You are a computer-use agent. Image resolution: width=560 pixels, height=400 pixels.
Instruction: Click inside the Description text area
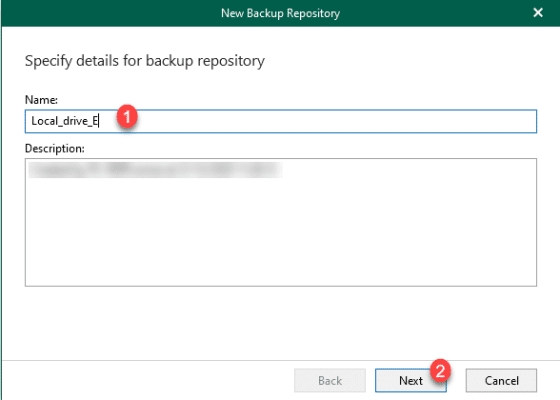pyautogui.click(x=281, y=222)
